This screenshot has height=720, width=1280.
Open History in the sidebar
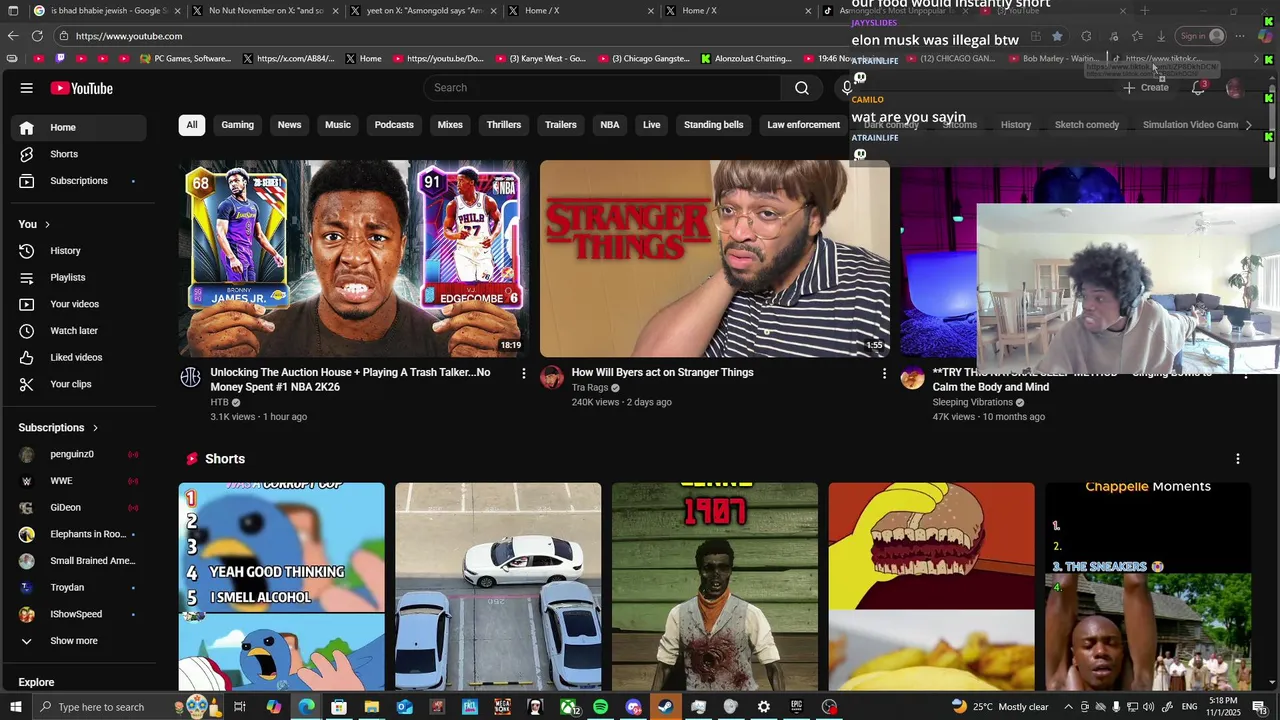tap(79, 251)
